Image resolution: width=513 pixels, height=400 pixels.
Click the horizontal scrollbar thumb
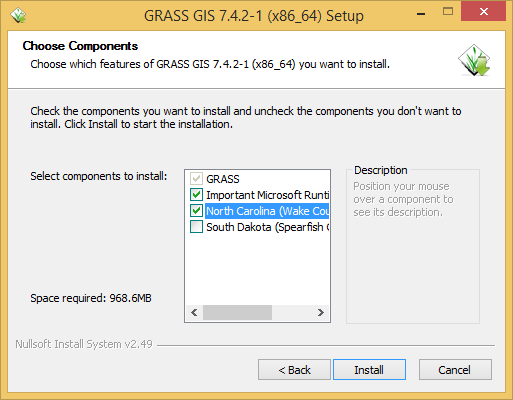click(237, 312)
